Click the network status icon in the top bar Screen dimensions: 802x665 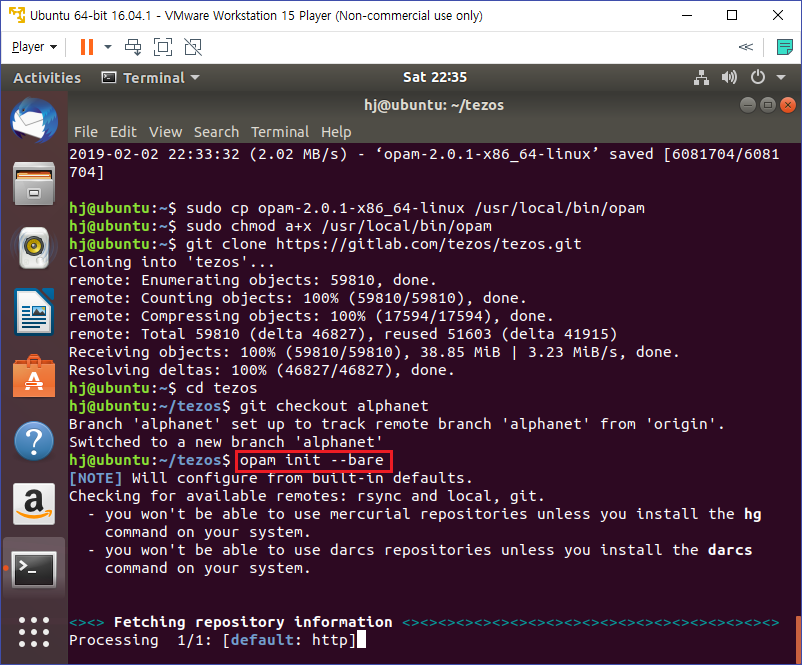(701, 78)
